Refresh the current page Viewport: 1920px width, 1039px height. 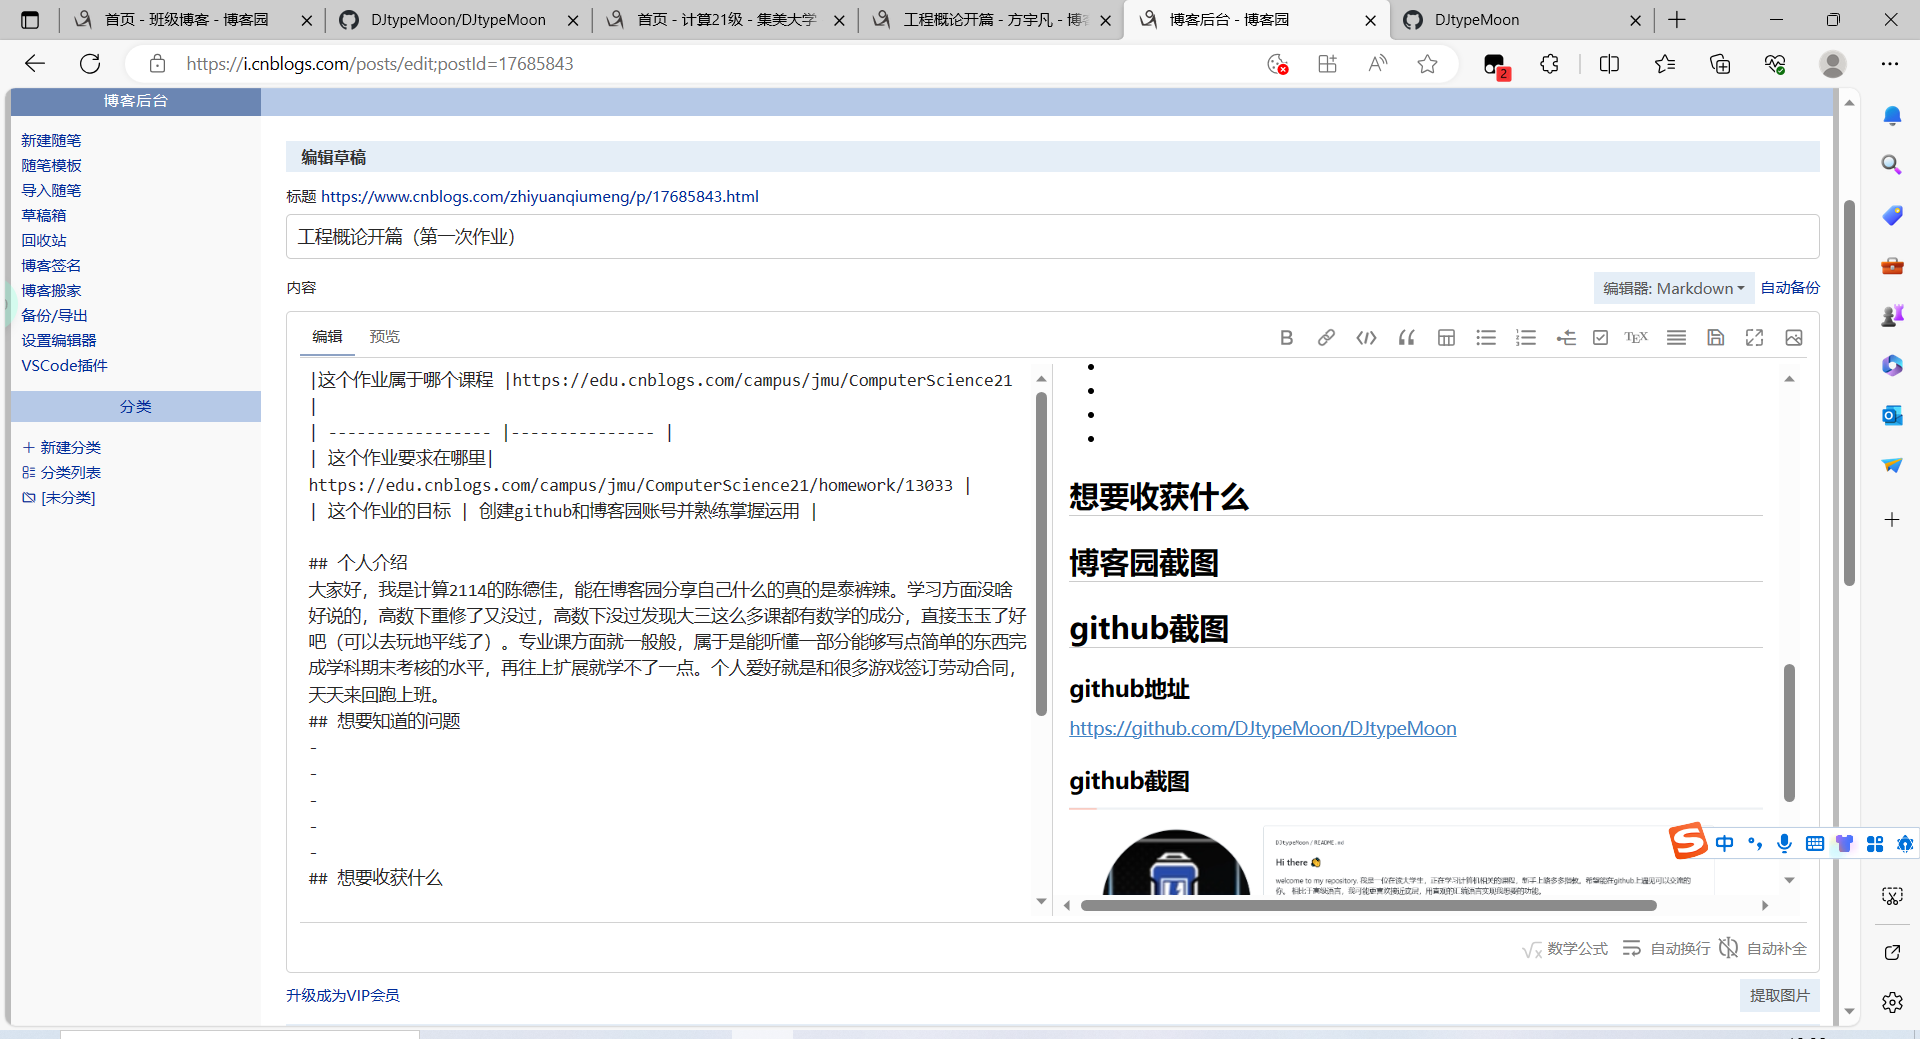coord(90,64)
